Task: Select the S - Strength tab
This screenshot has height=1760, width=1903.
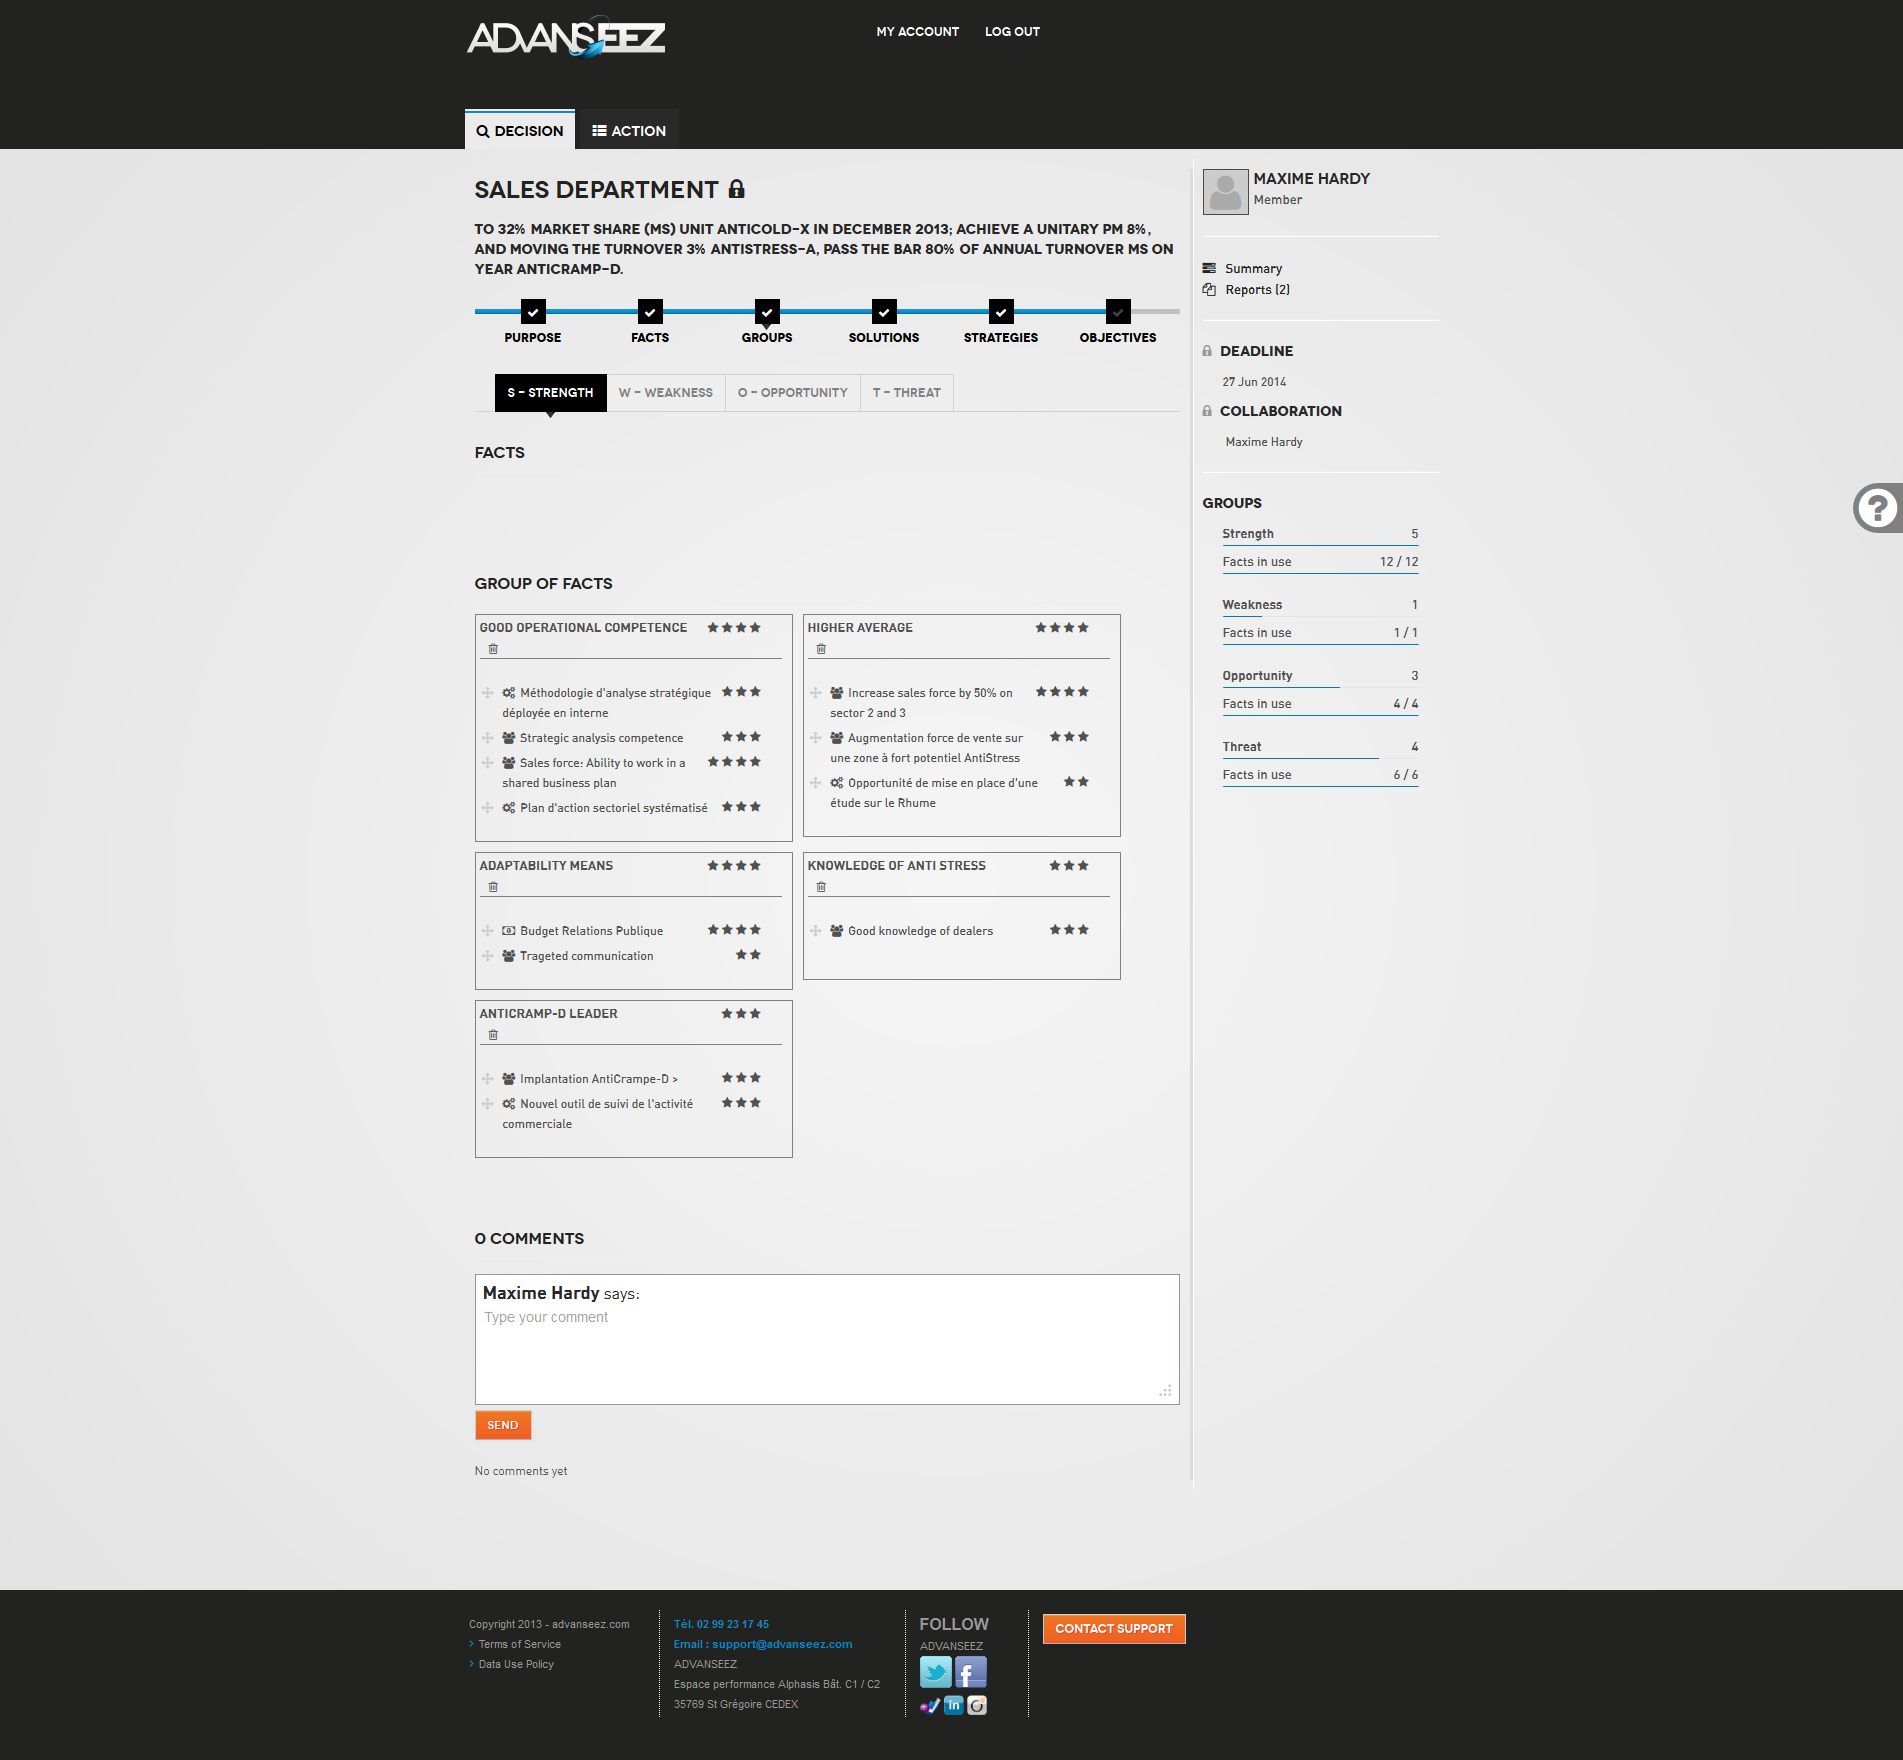Action: pyautogui.click(x=550, y=393)
